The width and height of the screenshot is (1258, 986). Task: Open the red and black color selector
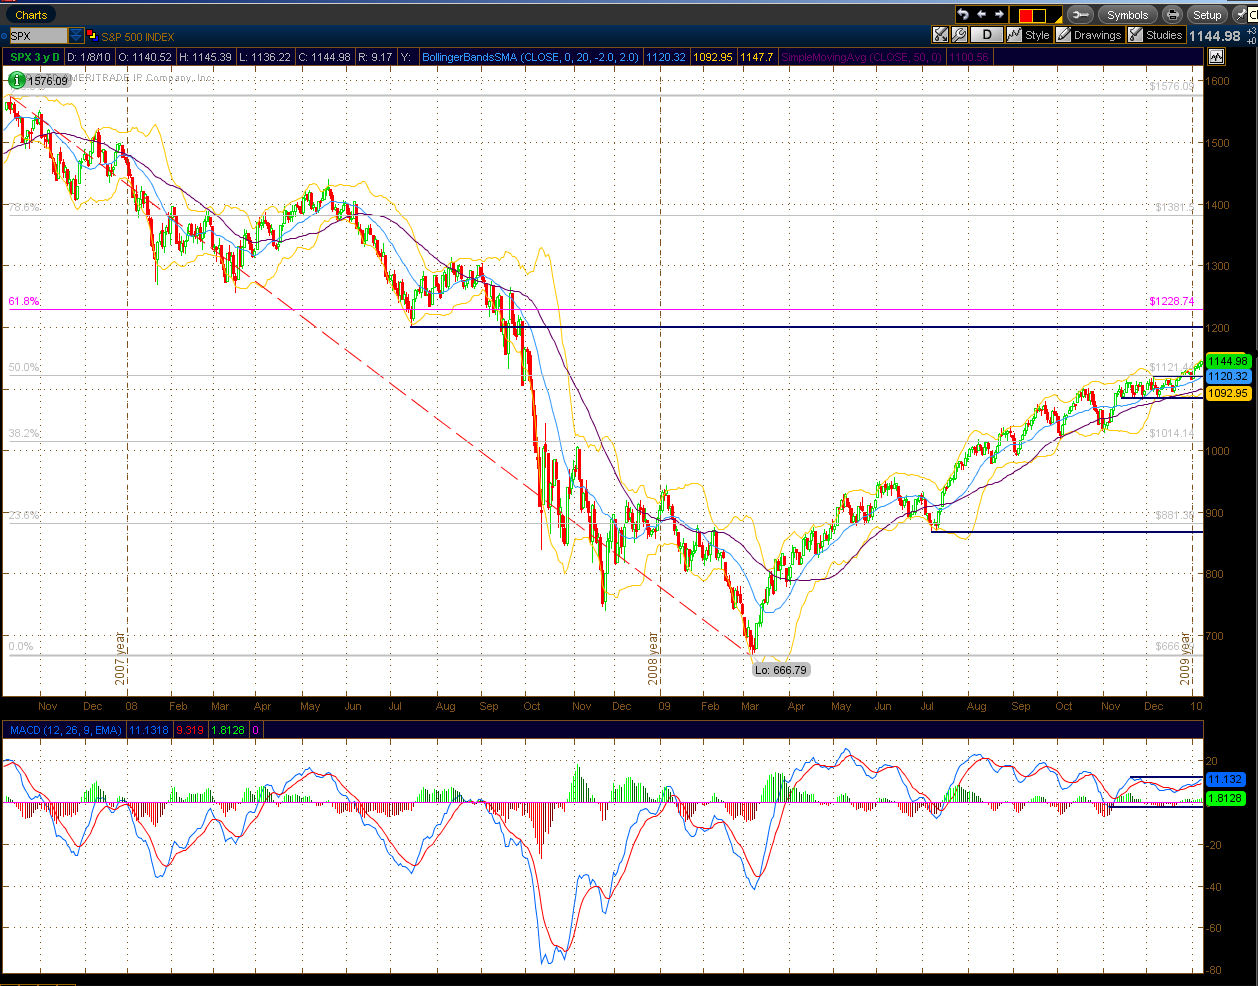click(x=1034, y=15)
